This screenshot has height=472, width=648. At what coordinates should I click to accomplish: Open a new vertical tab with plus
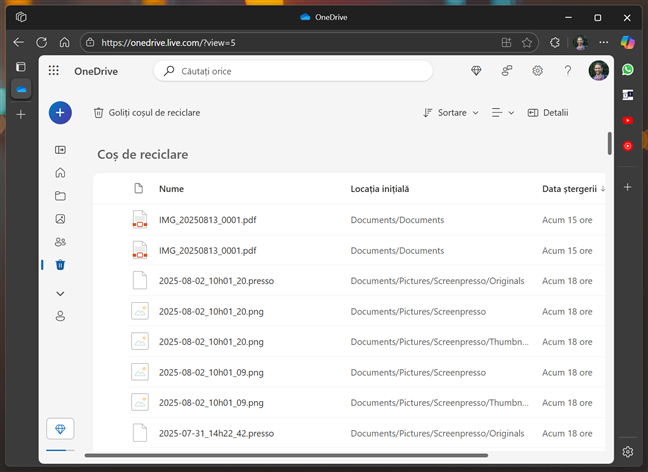click(x=21, y=114)
